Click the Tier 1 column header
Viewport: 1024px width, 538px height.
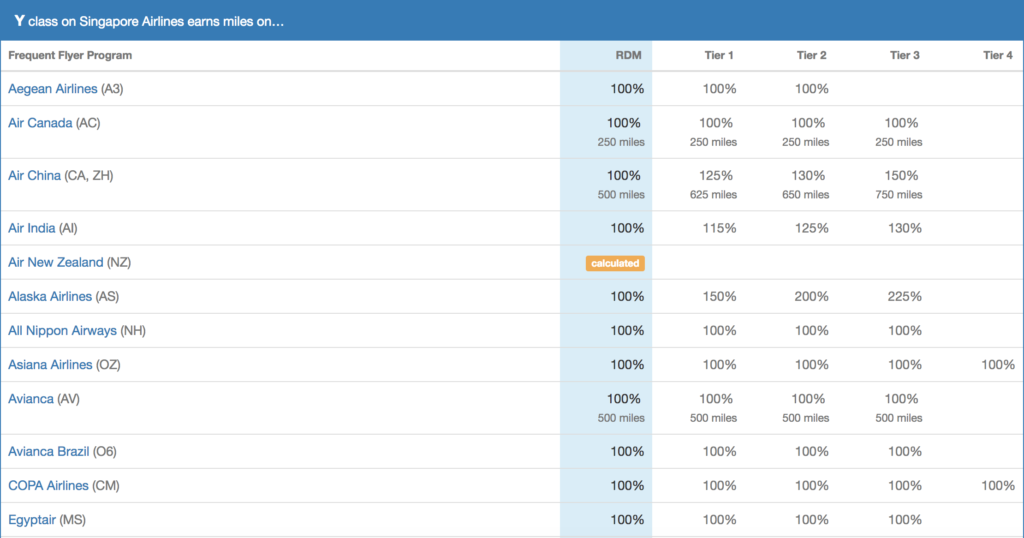coord(719,56)
